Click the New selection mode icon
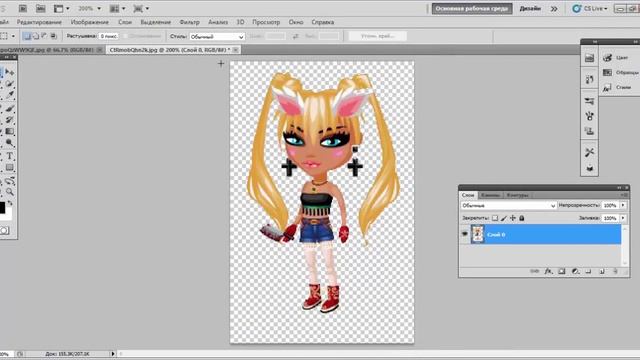 pos(27,36)
